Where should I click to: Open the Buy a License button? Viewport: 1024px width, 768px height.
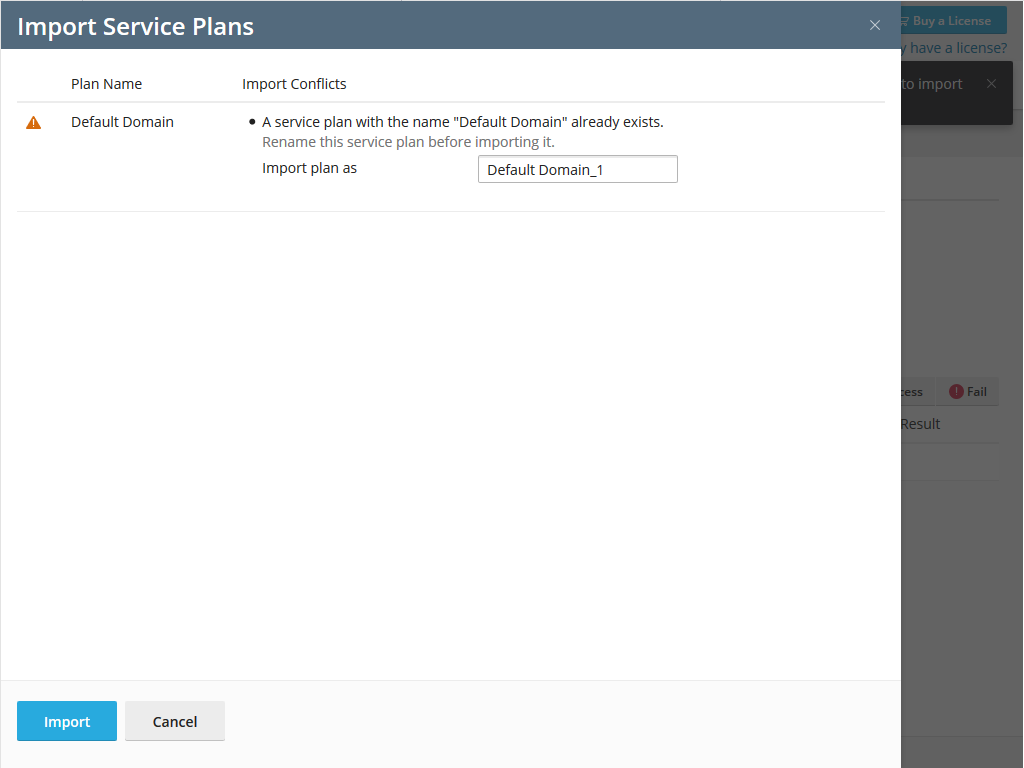point(951,21)
